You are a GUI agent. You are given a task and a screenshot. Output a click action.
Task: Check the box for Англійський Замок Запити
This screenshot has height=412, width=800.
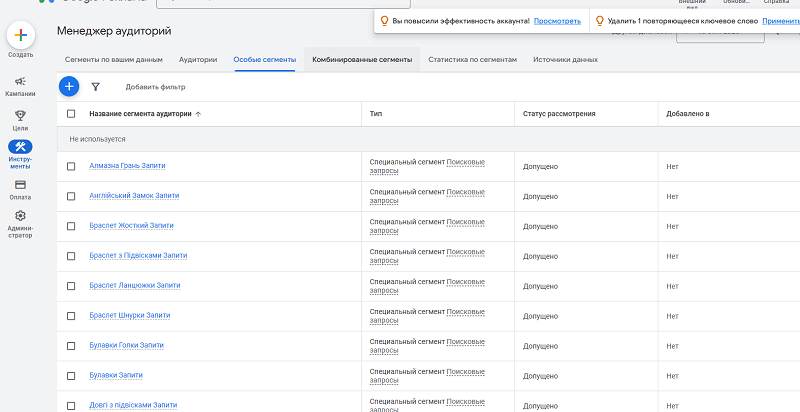click(71, 196)
